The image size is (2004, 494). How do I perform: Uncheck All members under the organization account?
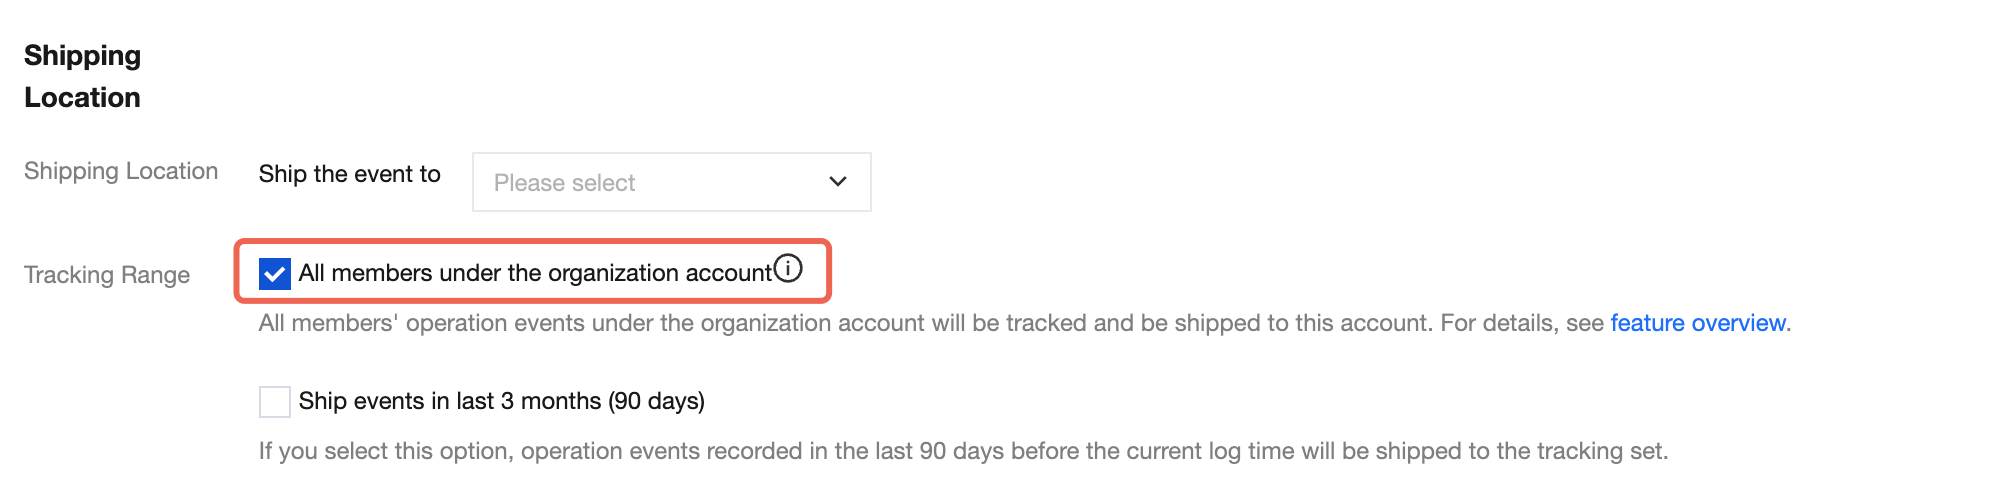click(275, 274)
